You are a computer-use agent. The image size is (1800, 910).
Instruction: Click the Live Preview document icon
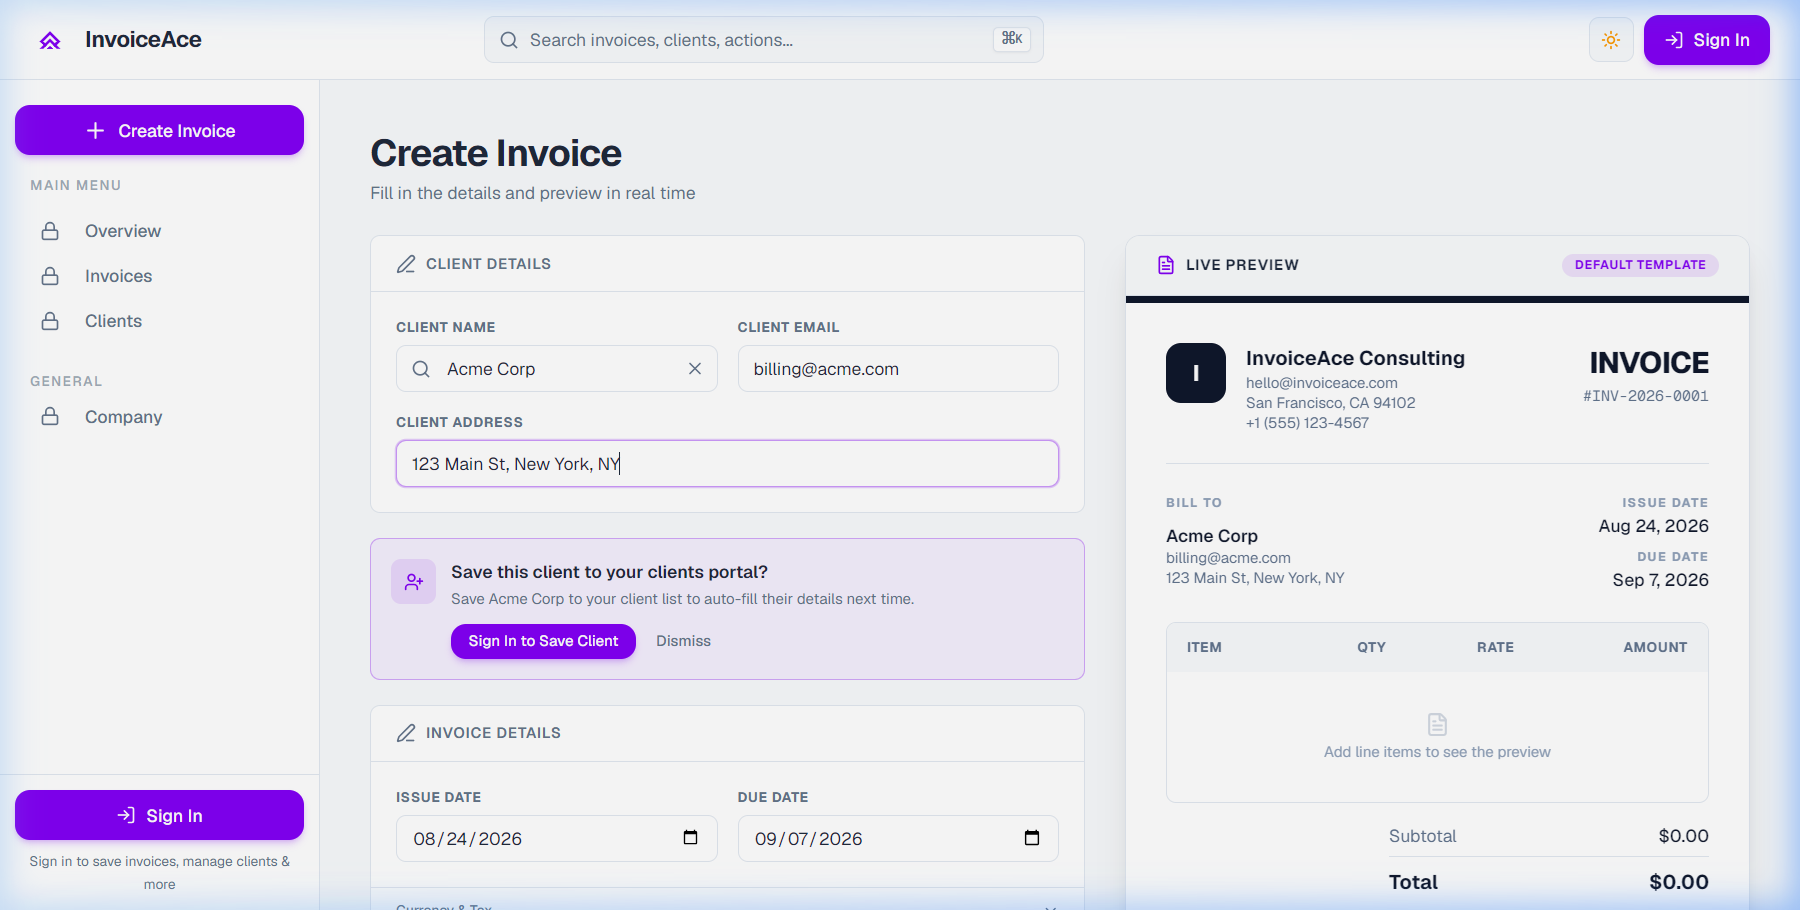coord(1166,265)
